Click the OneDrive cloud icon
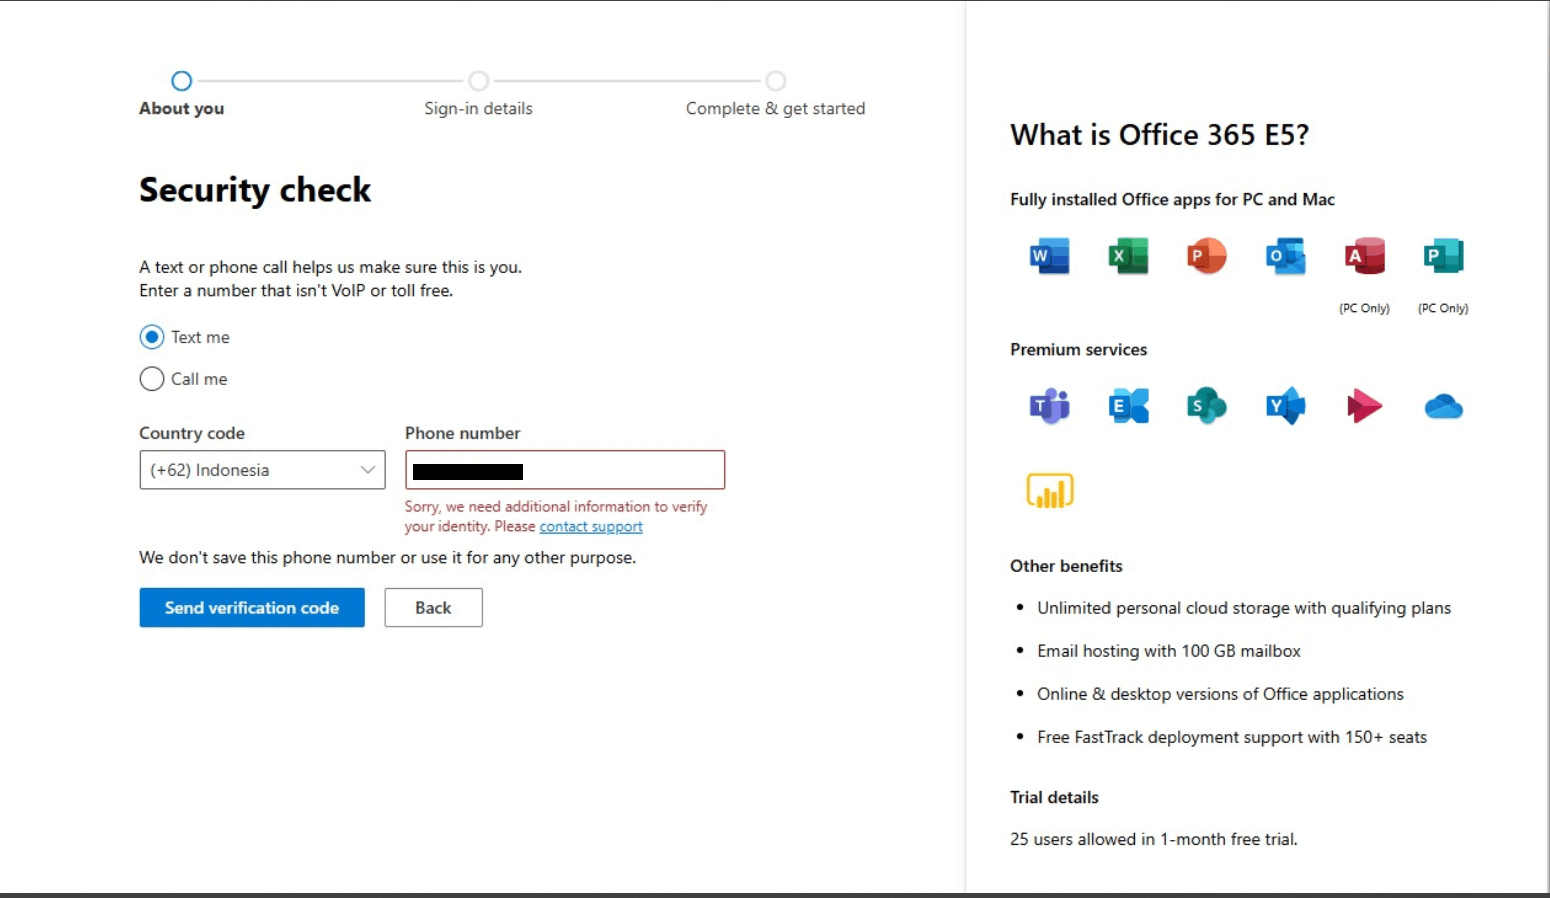This screenshot has height=898, width=1550. tap(1443, 406)
